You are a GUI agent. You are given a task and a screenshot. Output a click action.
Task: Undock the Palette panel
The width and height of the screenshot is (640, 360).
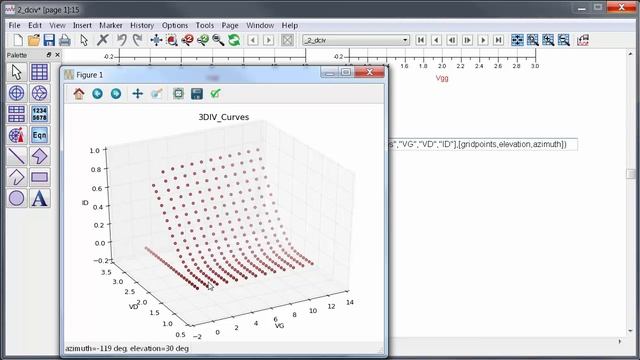pyautogui.click(x=49, y=55)
